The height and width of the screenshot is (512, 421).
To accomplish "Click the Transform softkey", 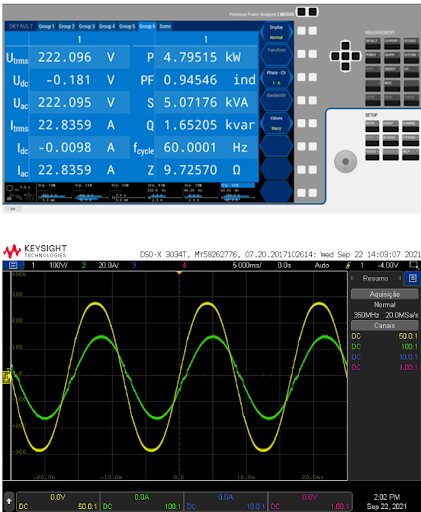I will click(x=276, y=55).
